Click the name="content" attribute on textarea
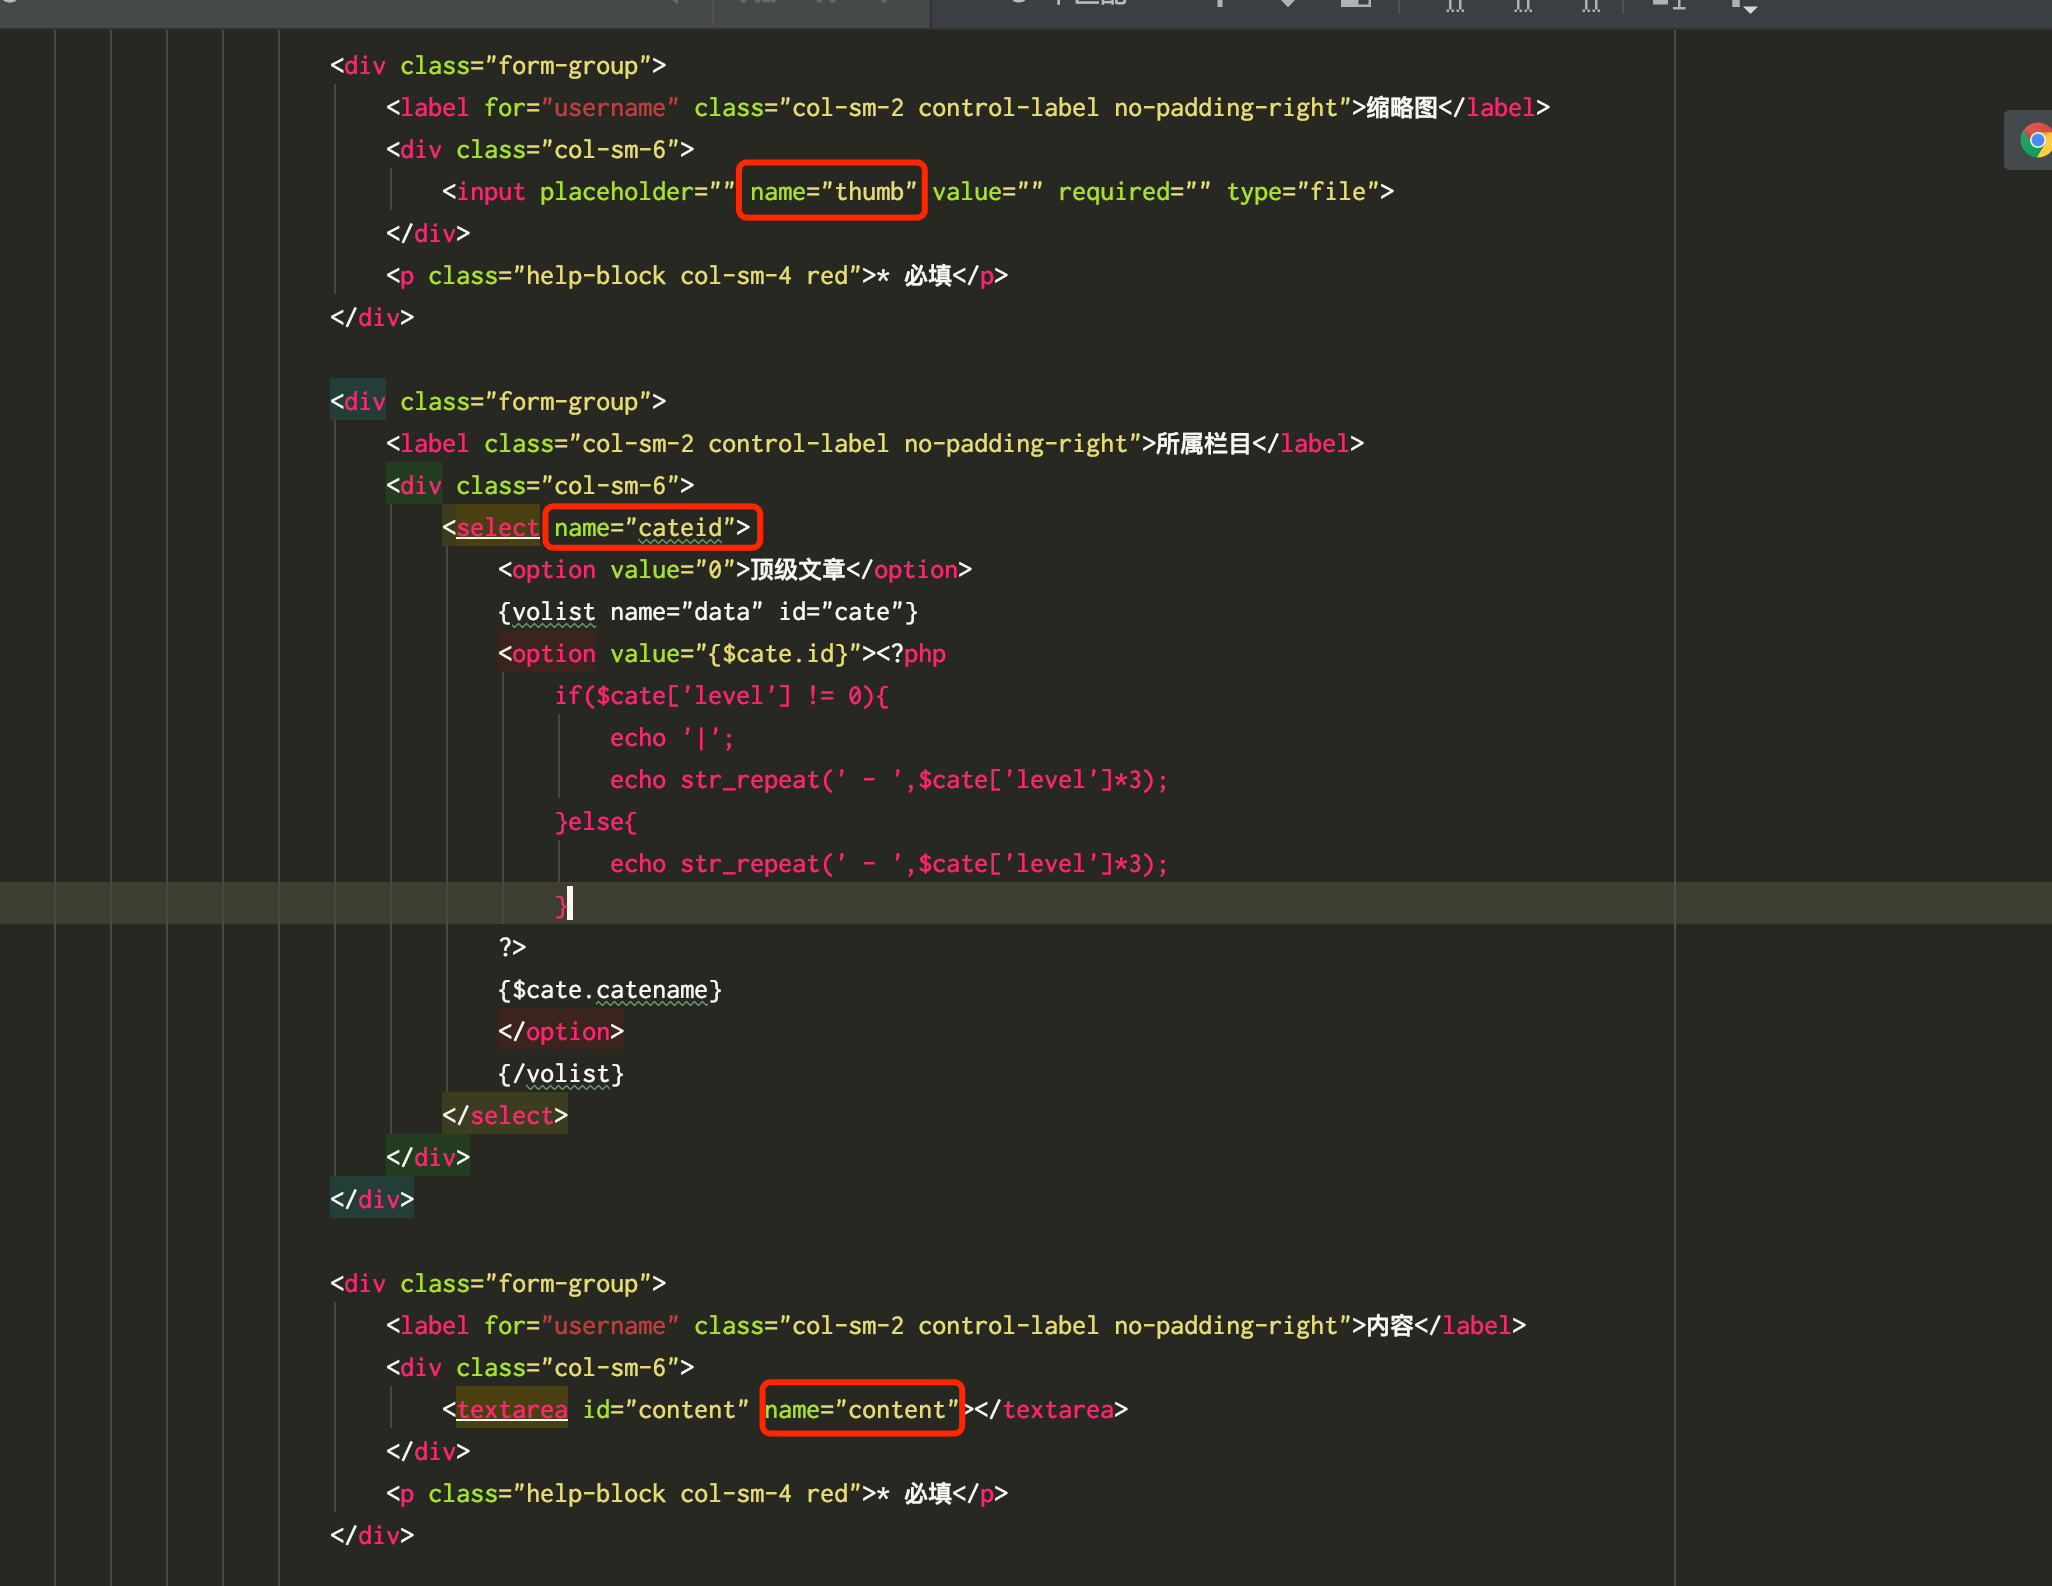Viewport: 2052px width, 1586px height. pos(861,1409)
